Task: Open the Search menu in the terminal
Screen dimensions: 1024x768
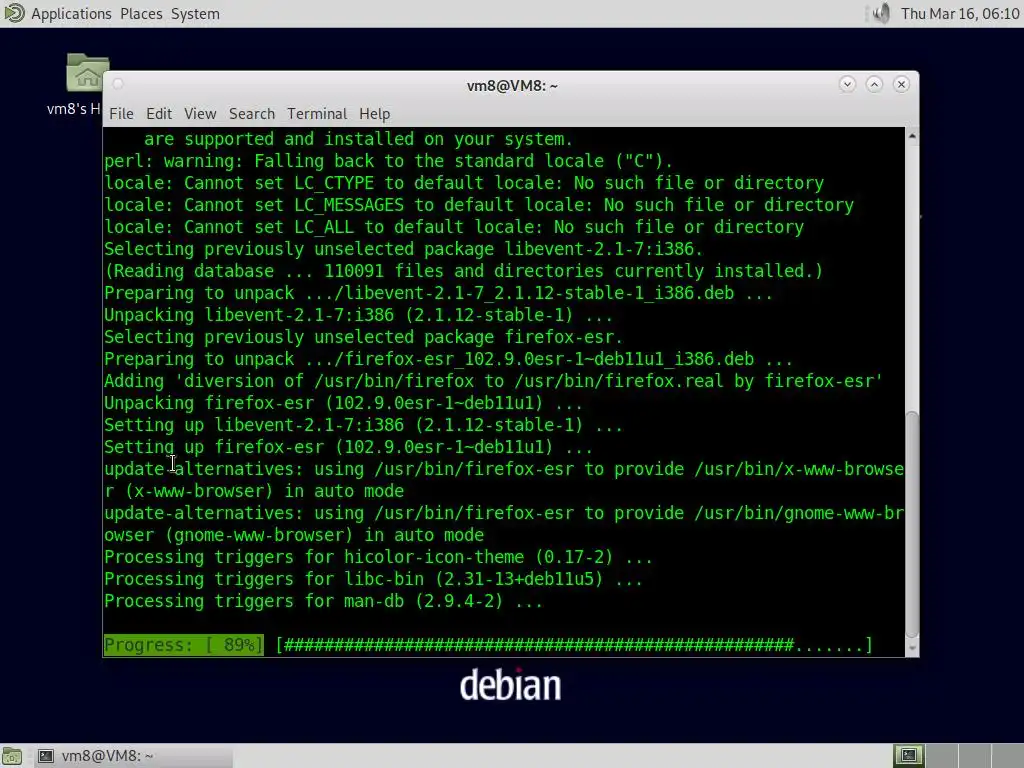Action: click(251, 114)
